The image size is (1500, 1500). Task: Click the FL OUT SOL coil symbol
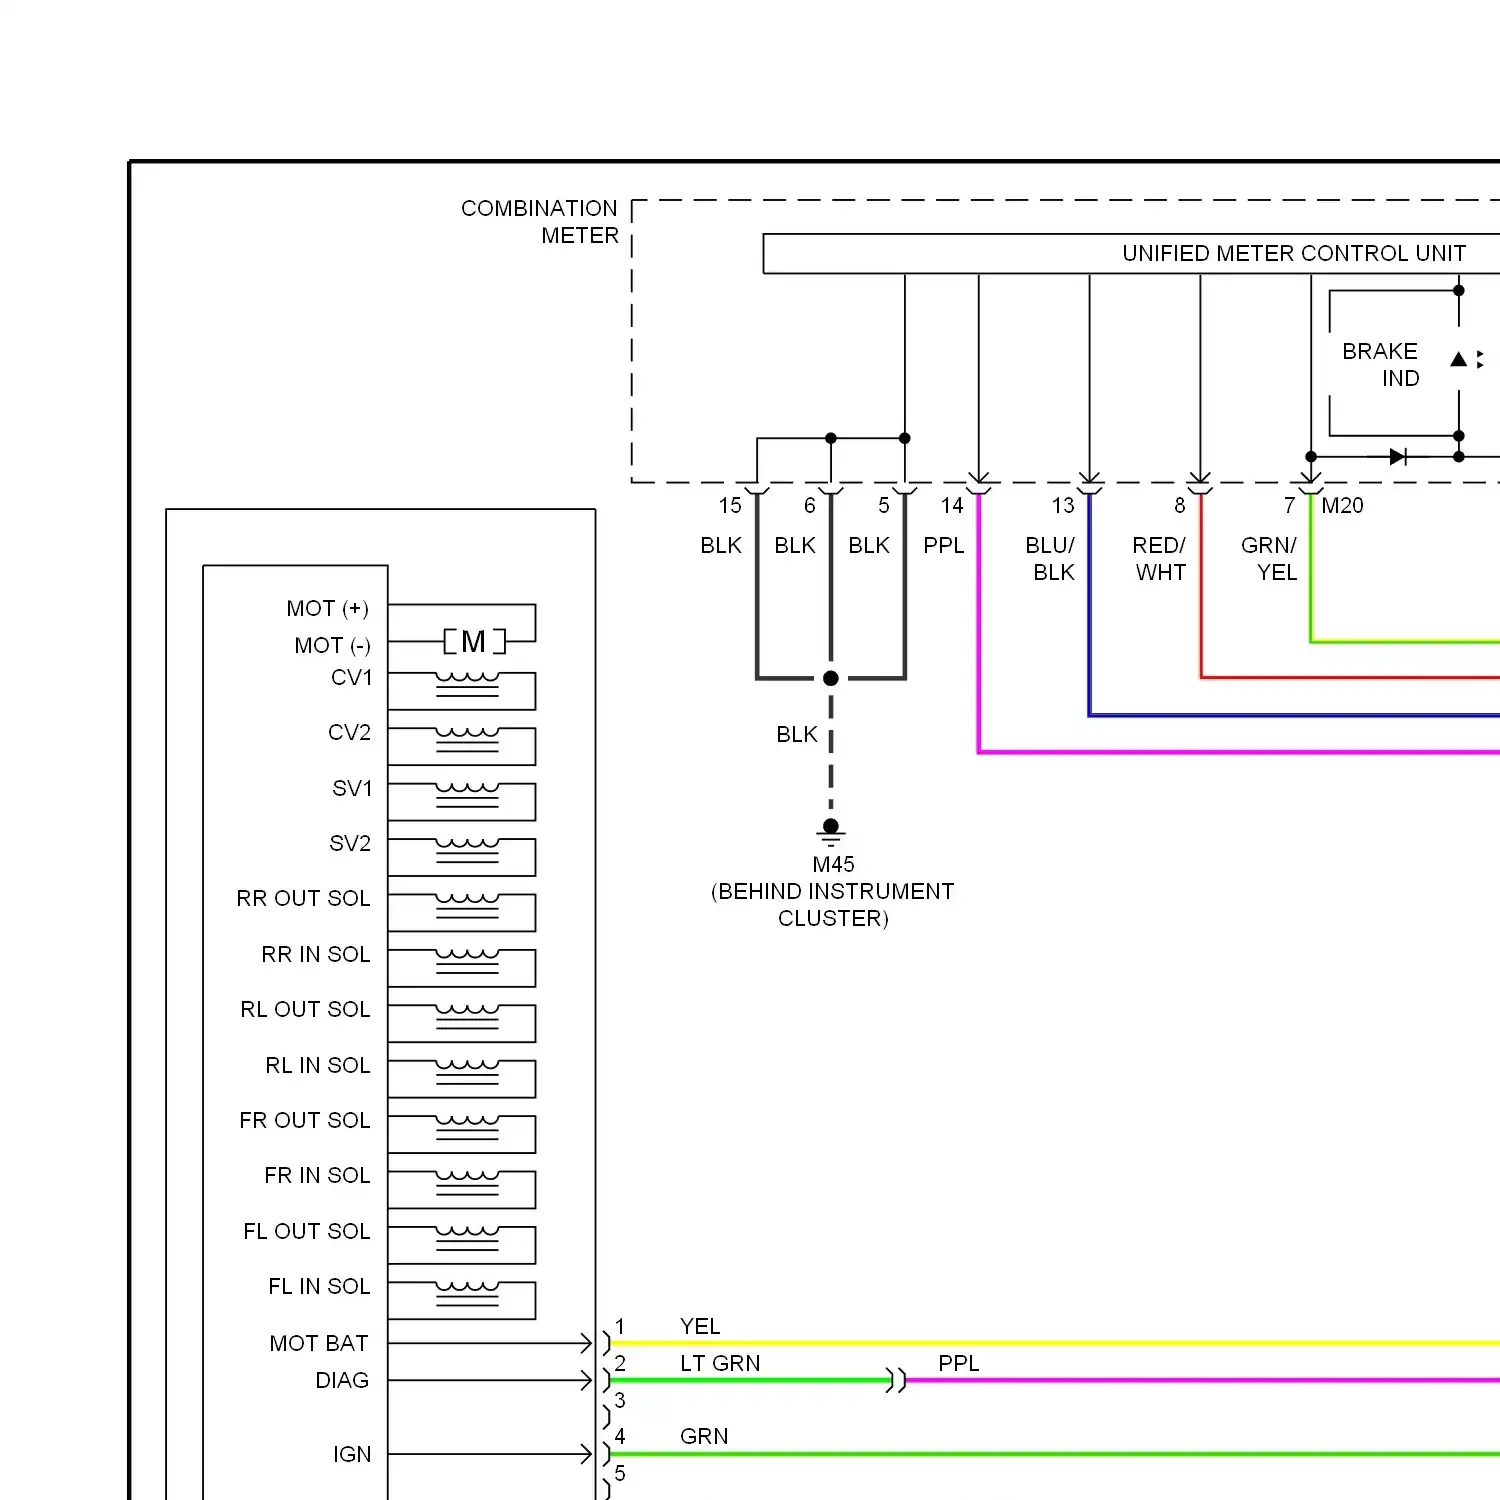coord(467,1239)
